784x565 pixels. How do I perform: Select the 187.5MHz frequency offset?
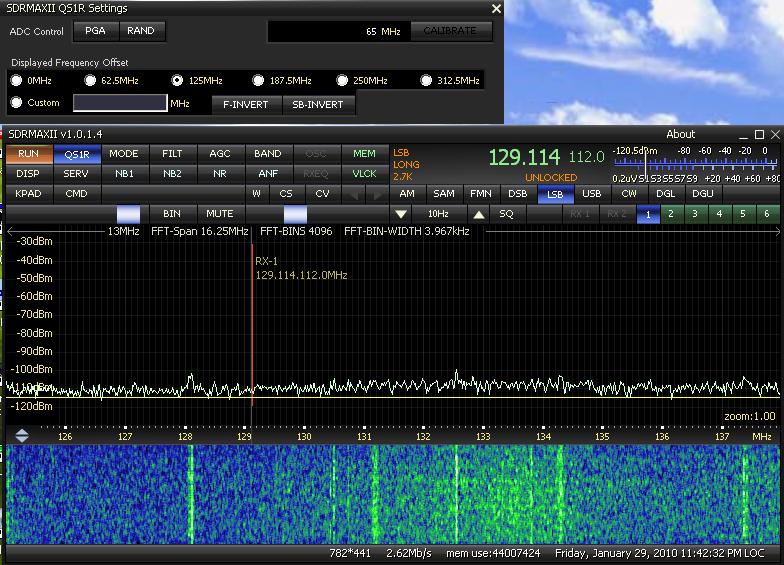click(x=258, y=80)
